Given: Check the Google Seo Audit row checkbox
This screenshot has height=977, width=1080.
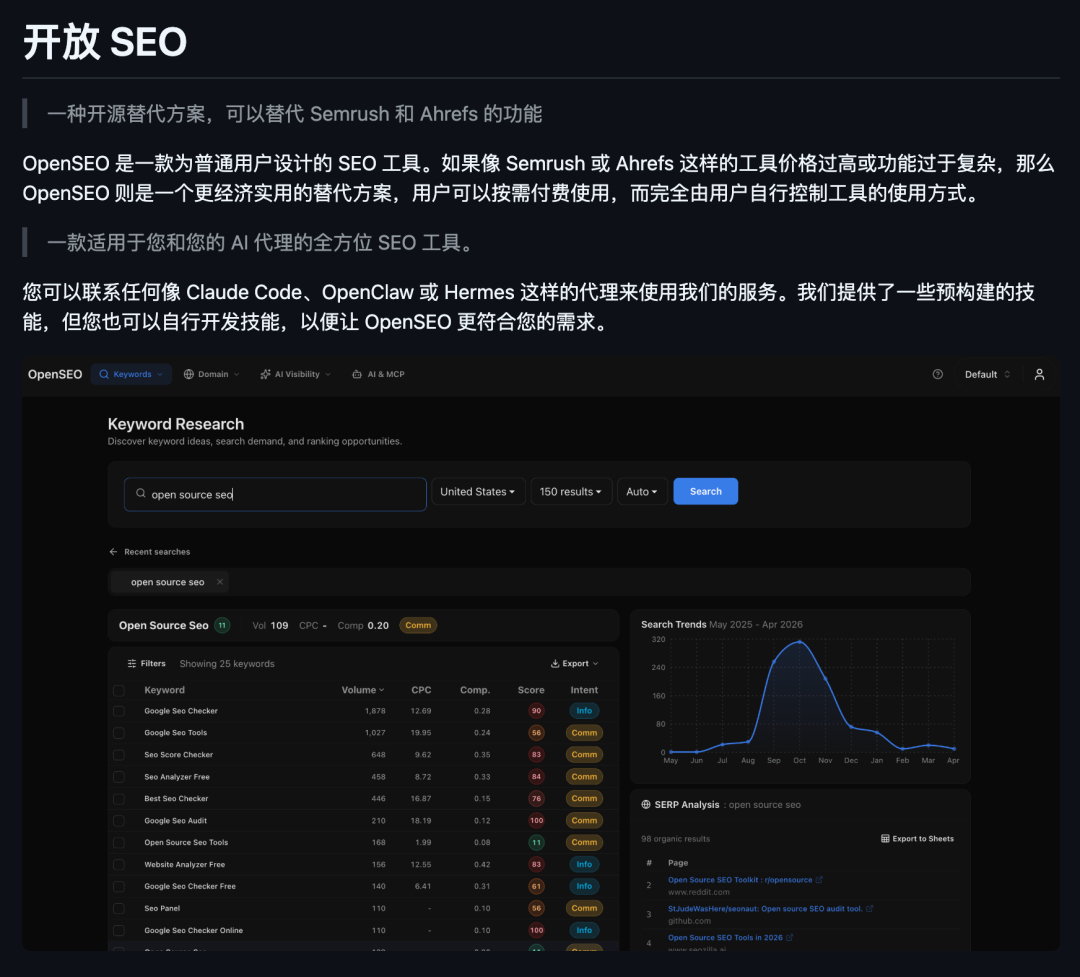Looking at the screenshot, I should click(x=118, y=821).
